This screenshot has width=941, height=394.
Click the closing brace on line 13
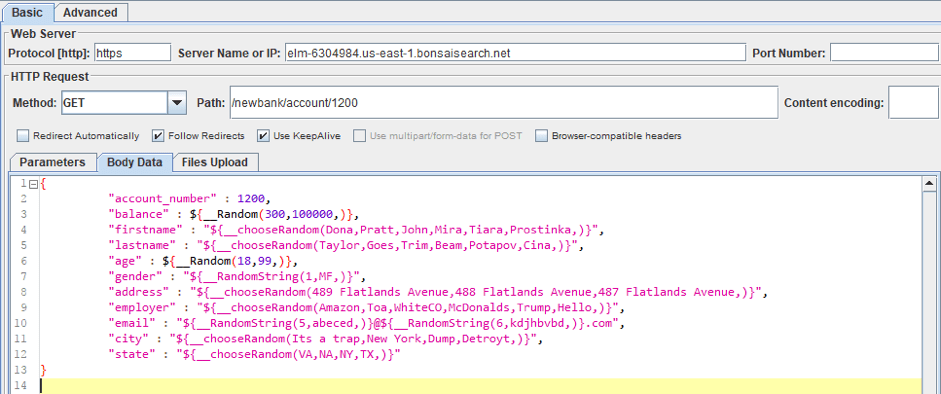coord(43,369)
